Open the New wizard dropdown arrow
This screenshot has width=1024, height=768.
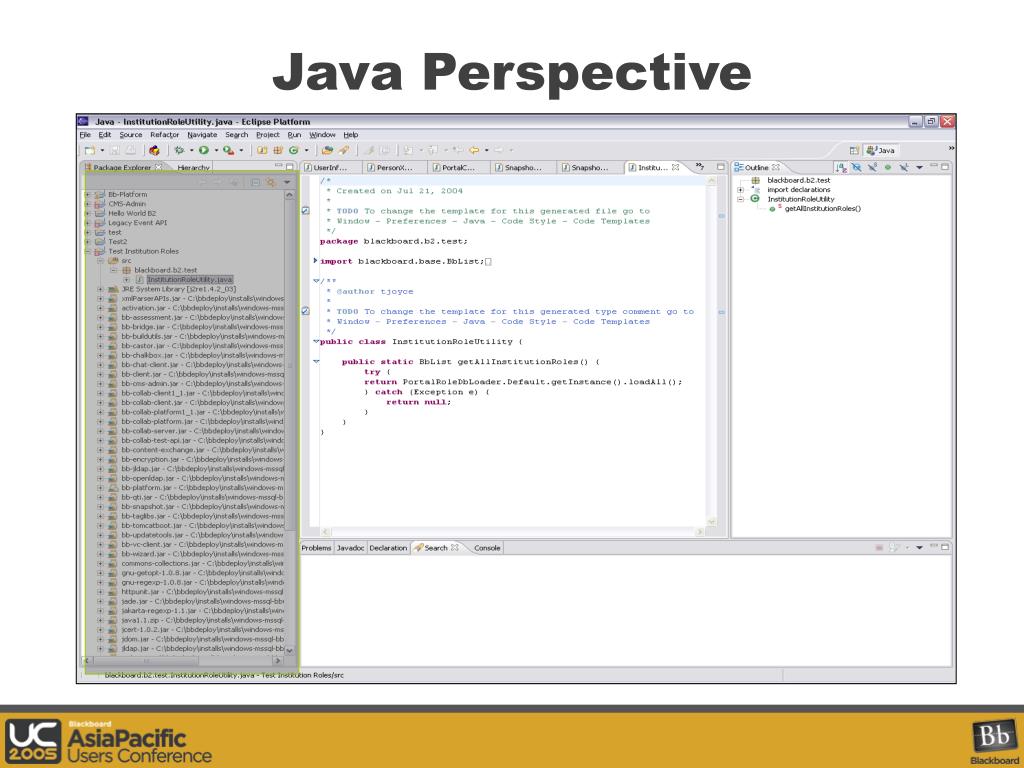(102, 150)
